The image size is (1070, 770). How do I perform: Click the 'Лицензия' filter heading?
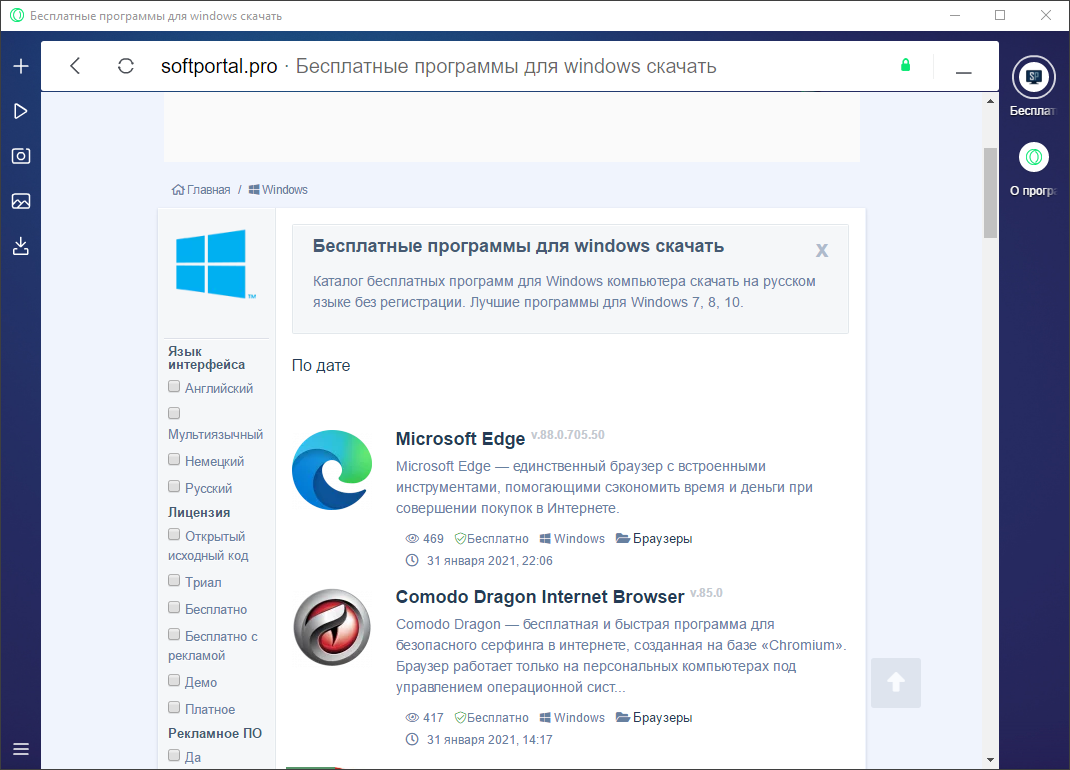pyautogui.click(x=199, y=513)
